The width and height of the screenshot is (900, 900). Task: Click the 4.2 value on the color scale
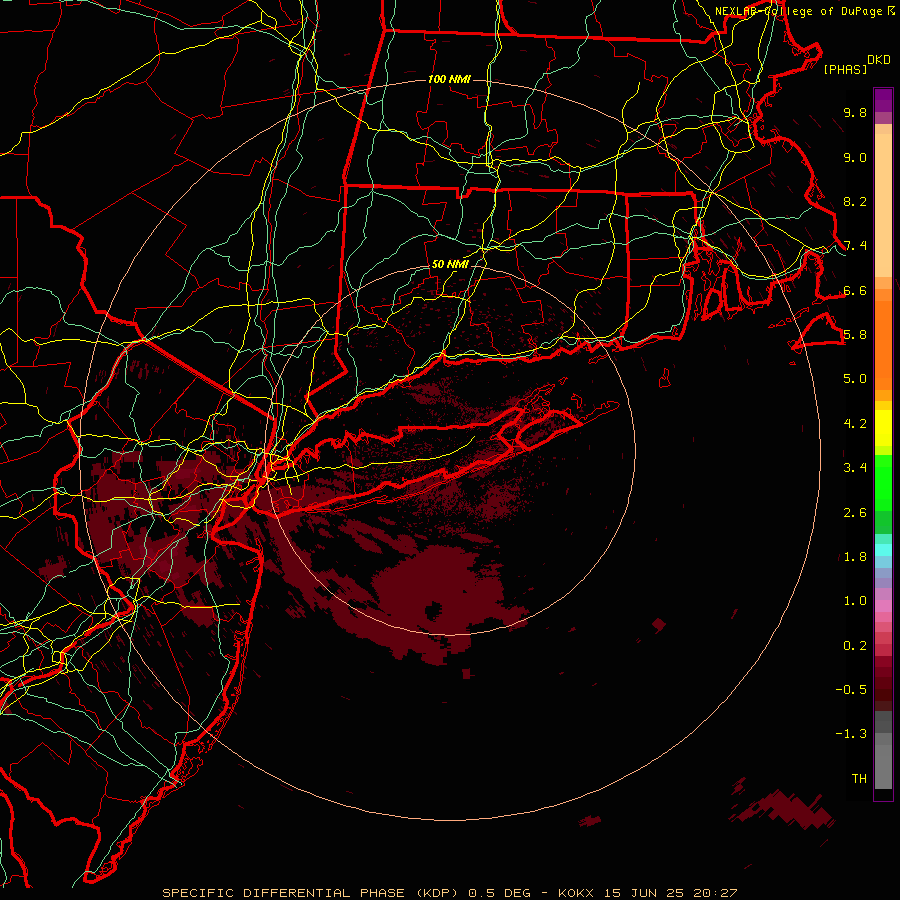tap(855, 424)
